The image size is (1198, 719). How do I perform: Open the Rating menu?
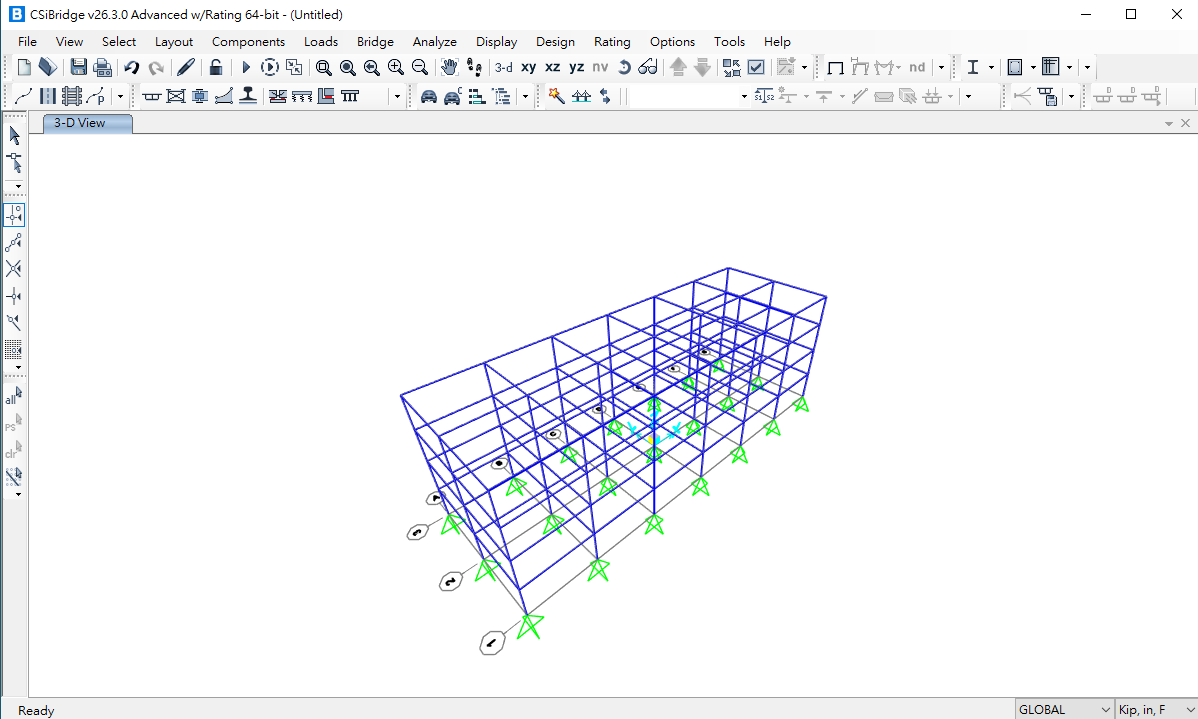click(612, 41)
